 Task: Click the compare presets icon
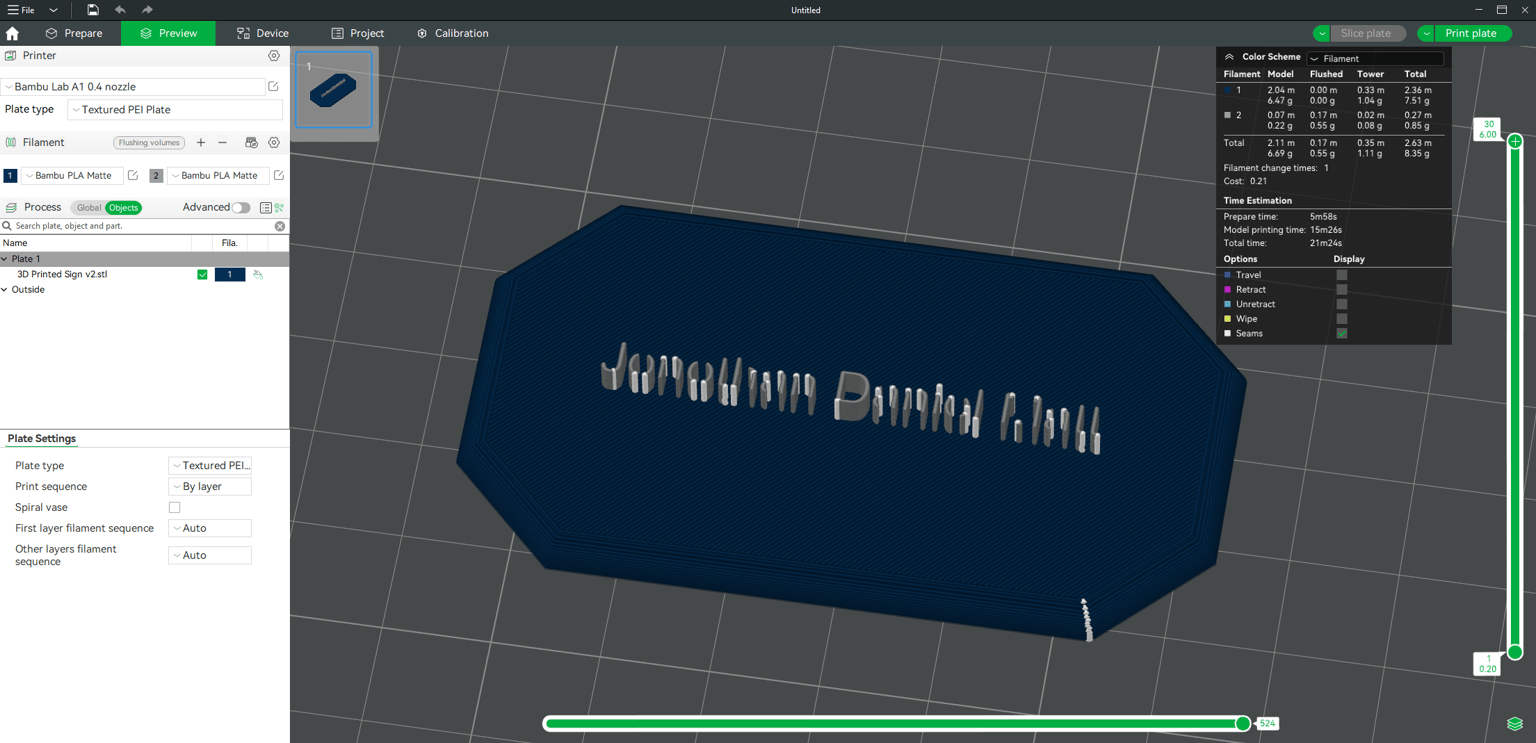click(x=279, y=208)
